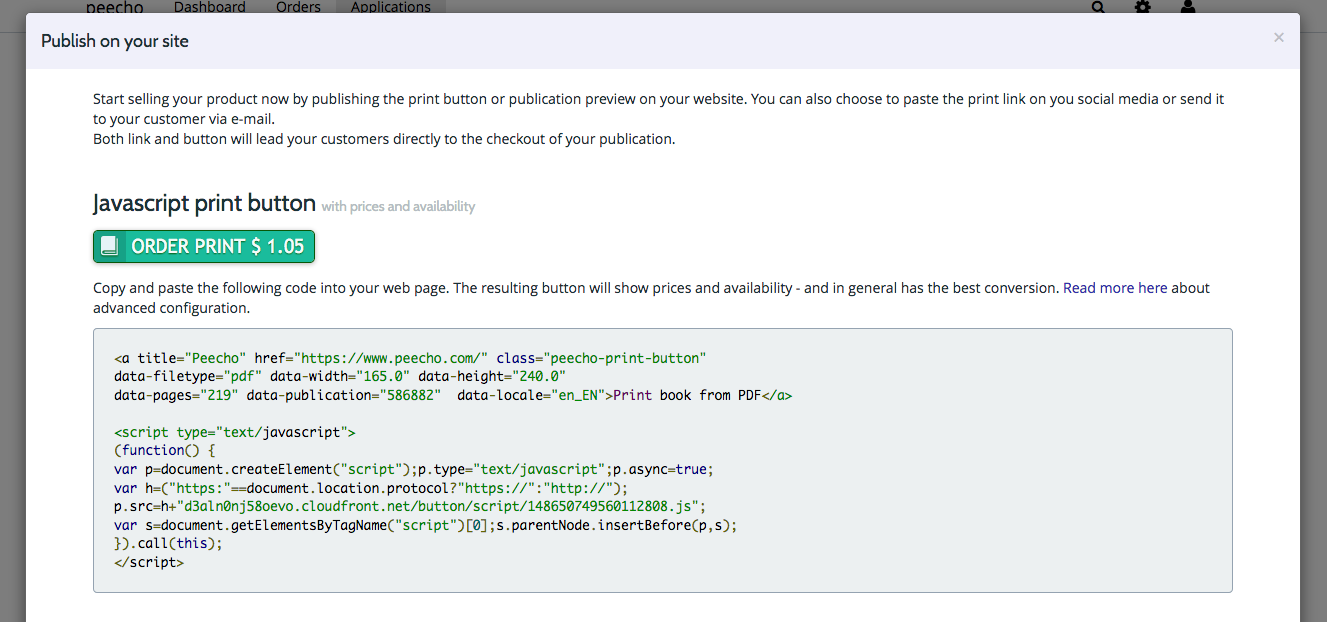This screenshot has height=622, width=1327.
Task: Follow the Read more here link
Action: pyautogui.click(x=1115, y=288)
